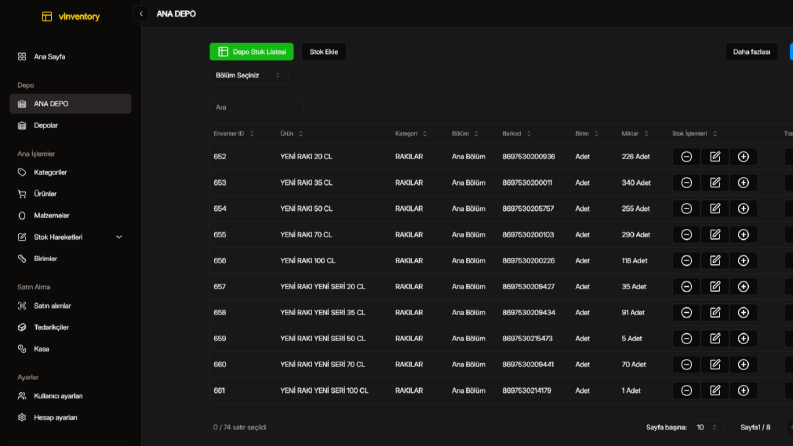Edit stock for YENİ RAKI 100 CL

(715, 260)
